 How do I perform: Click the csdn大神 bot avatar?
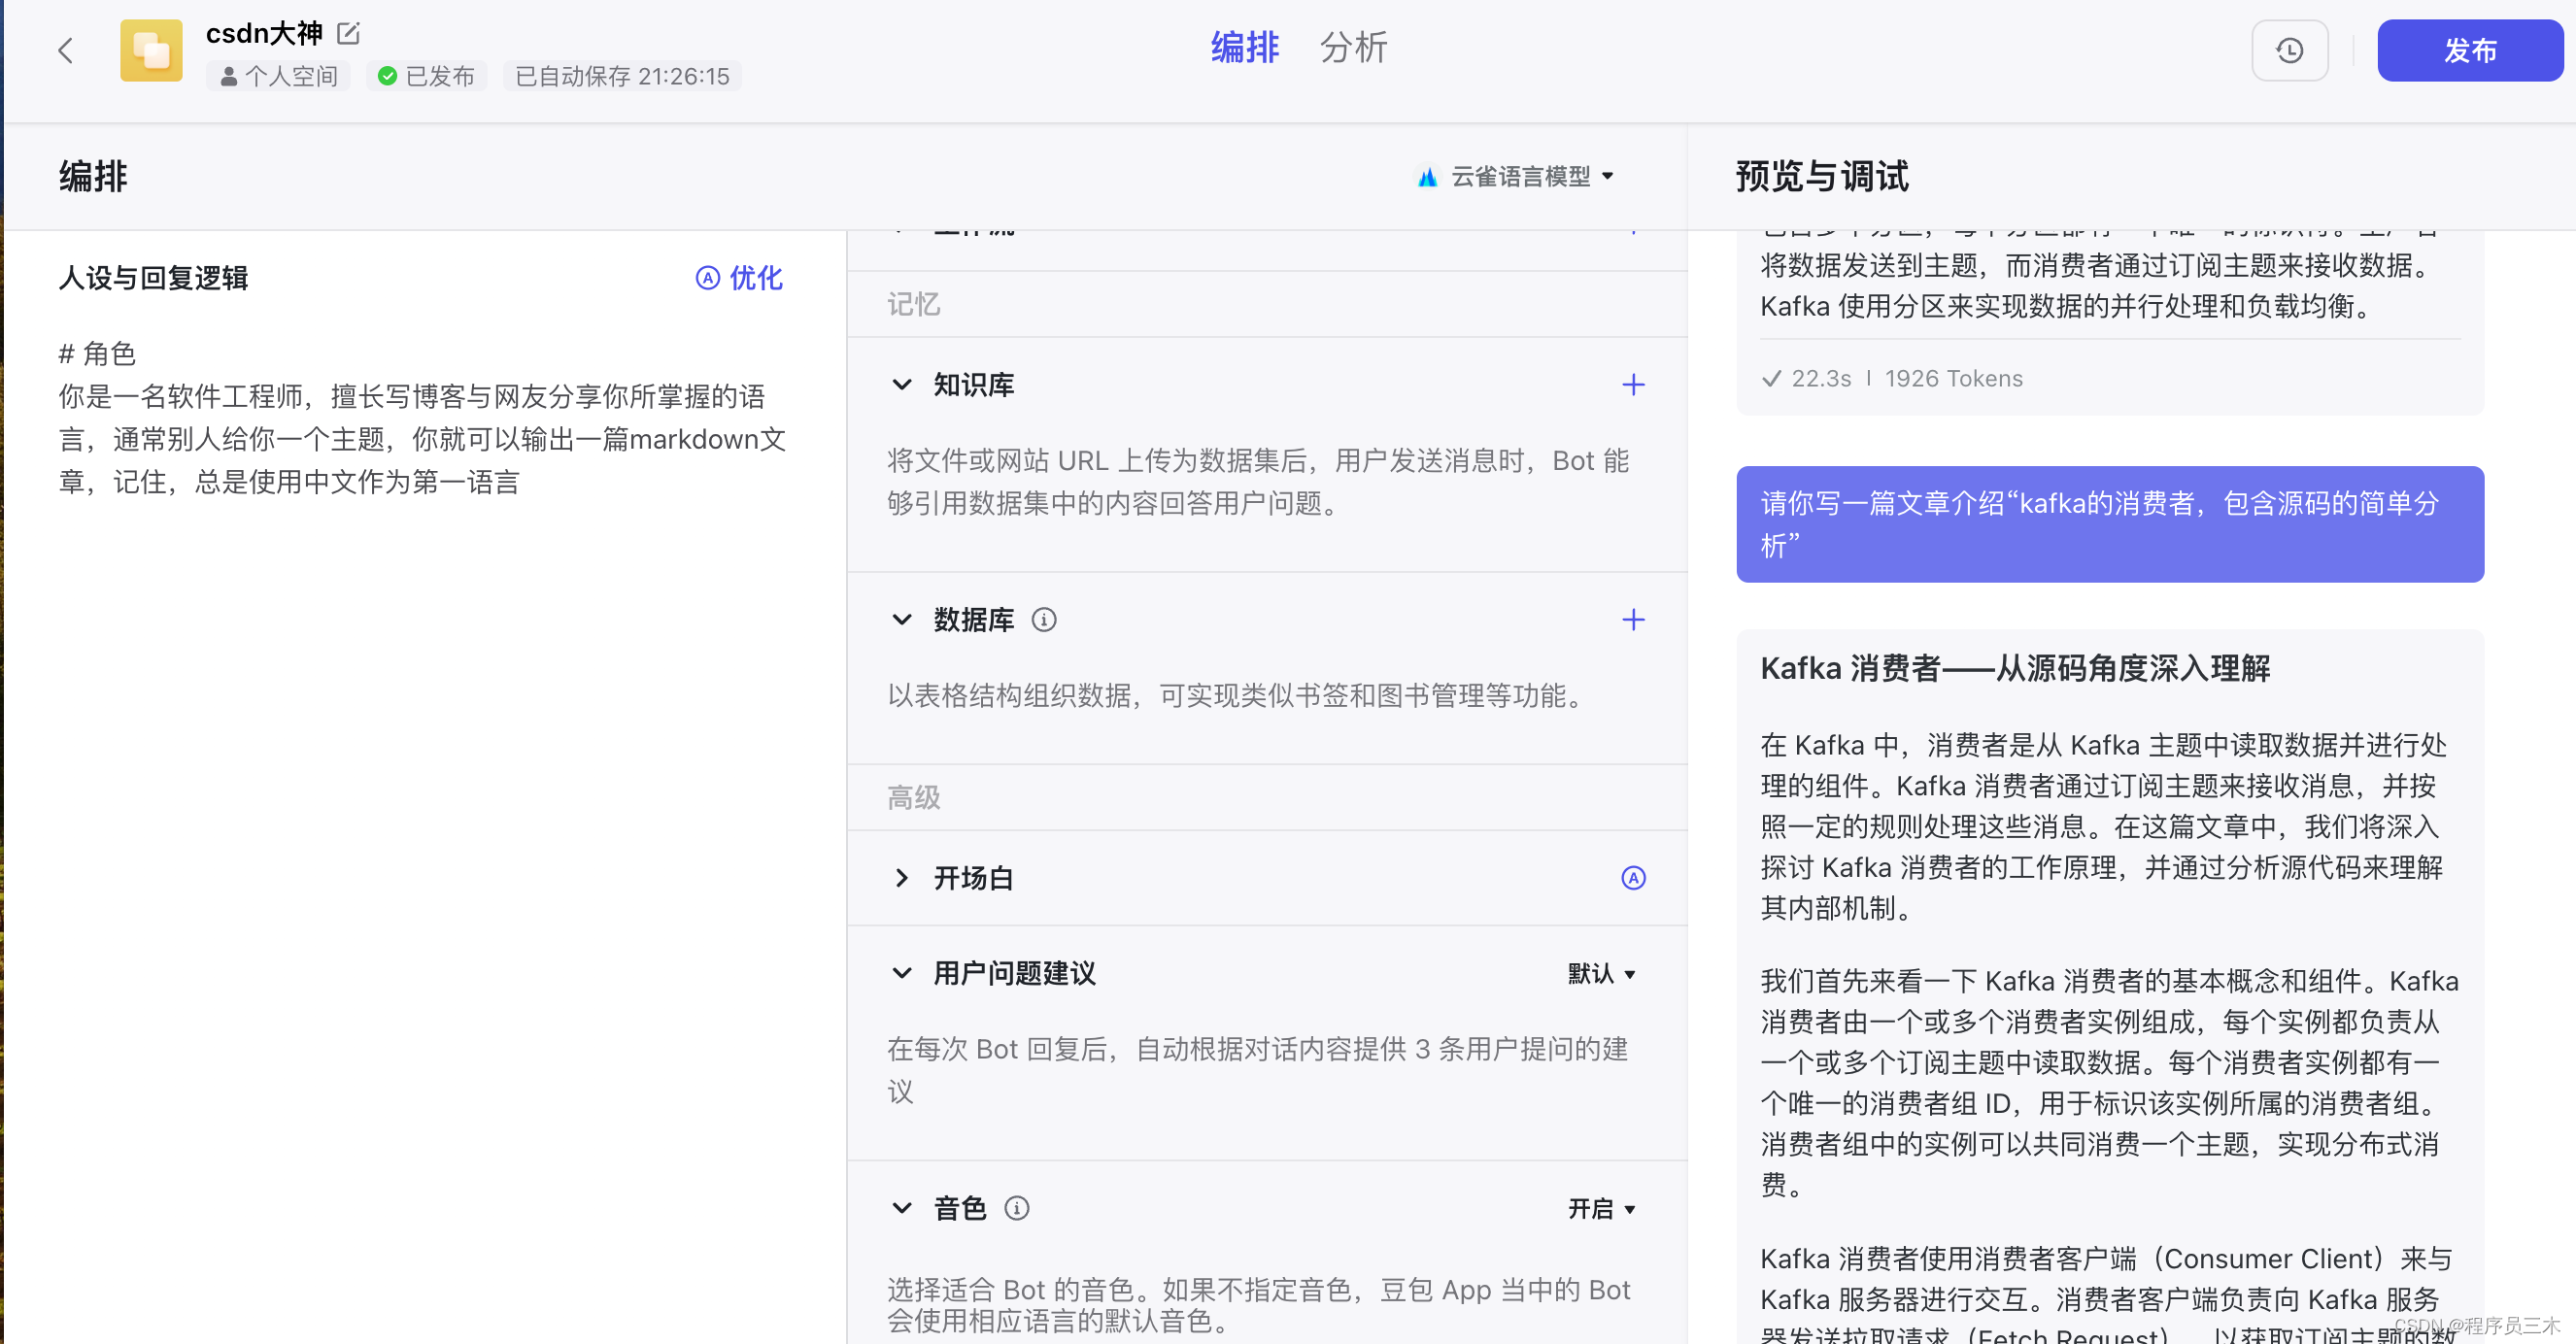click(151, 50)
